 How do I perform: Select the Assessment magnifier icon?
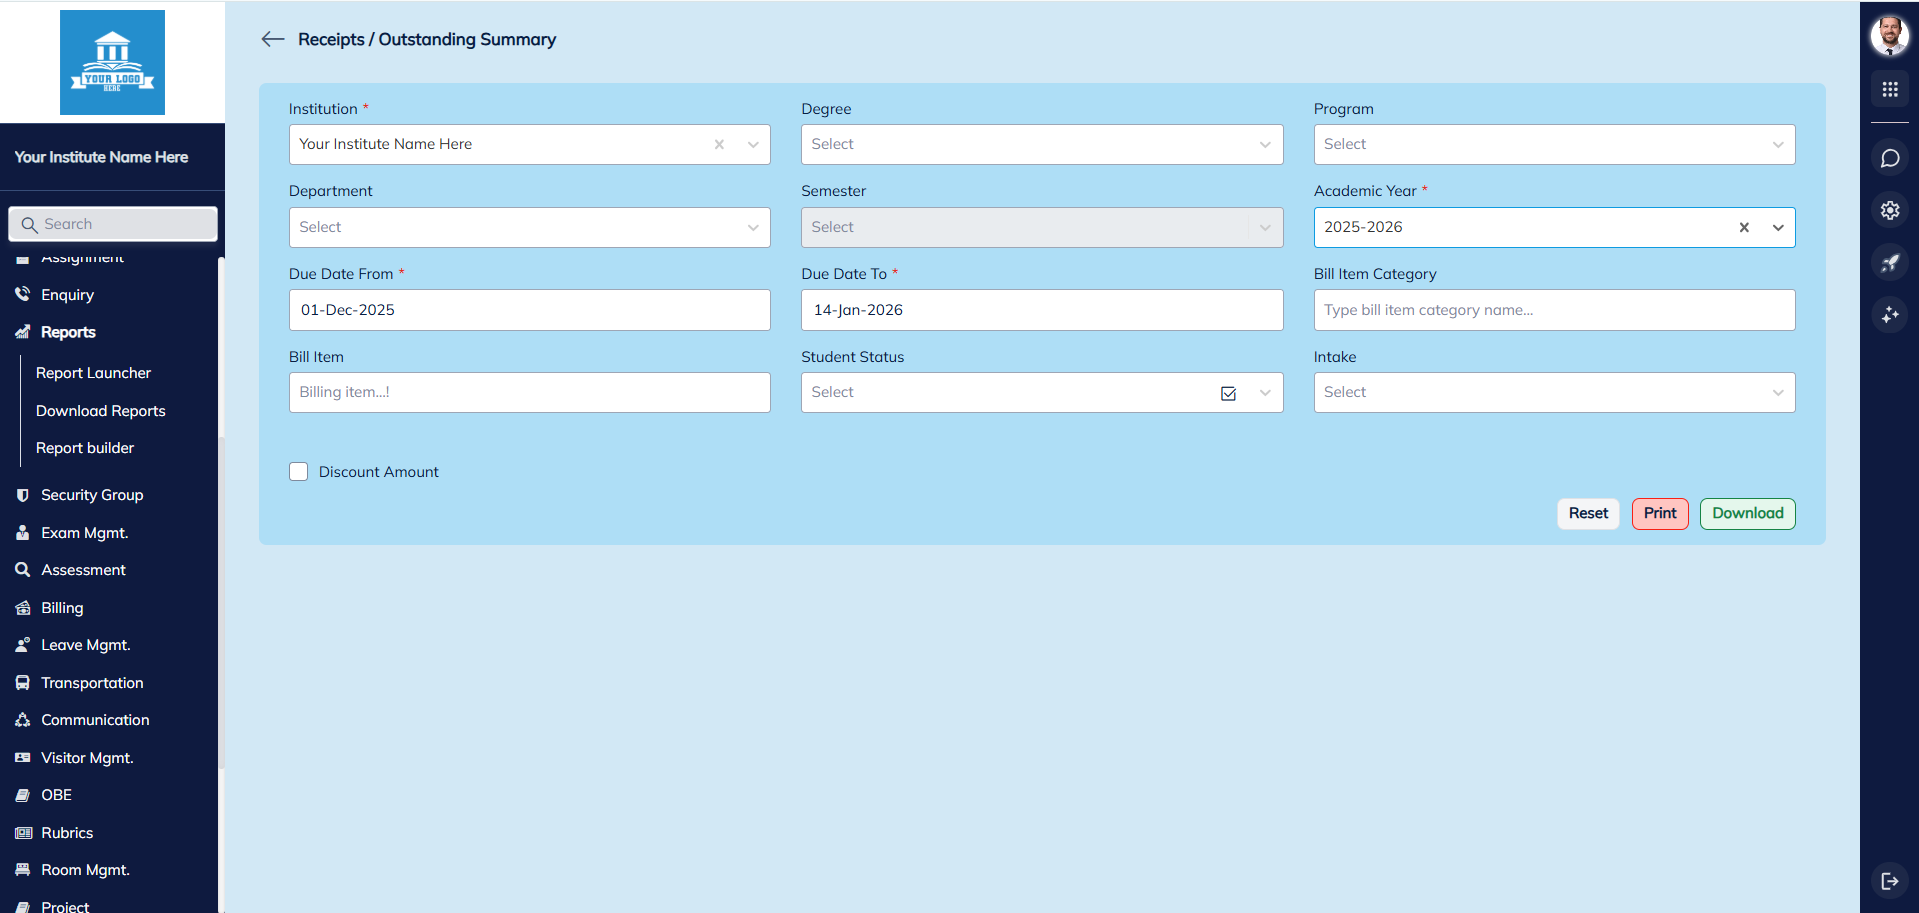click(22, 569)
